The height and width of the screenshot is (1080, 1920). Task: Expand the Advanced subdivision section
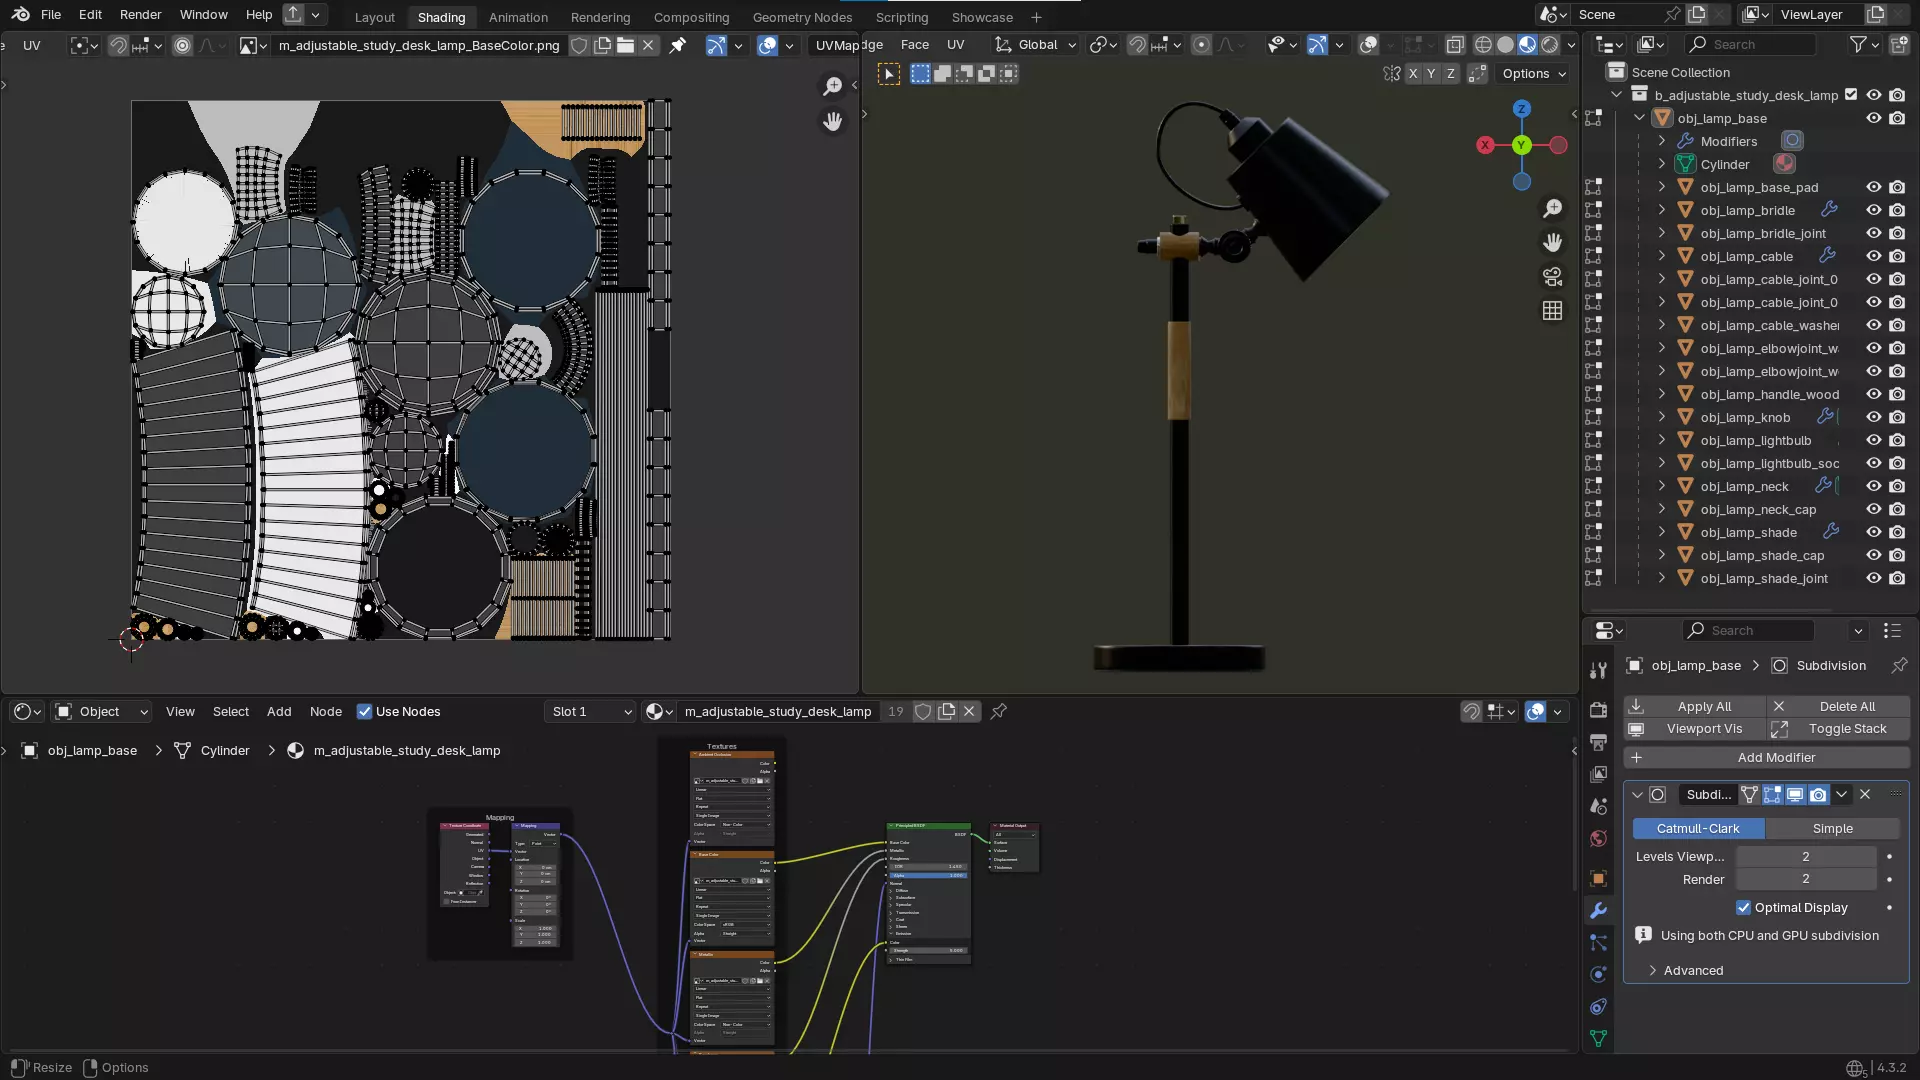pyautogui.click(x=1683, y=971)
